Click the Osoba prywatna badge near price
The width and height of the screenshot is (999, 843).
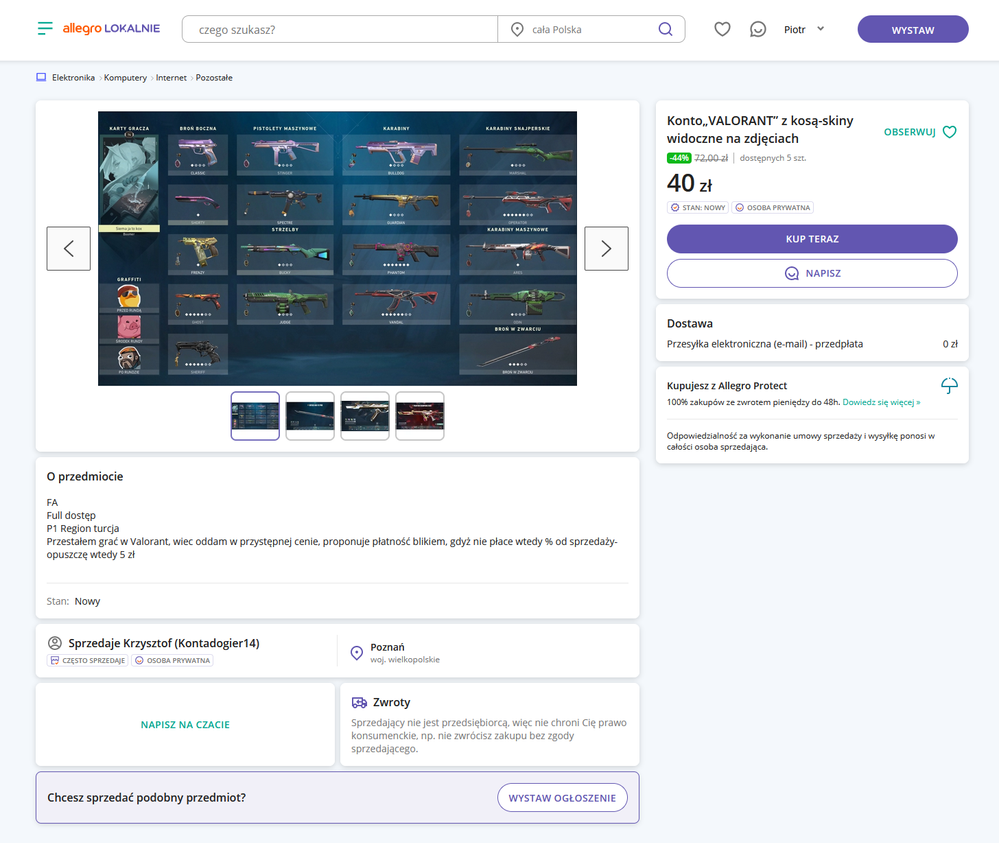point(772,208)
